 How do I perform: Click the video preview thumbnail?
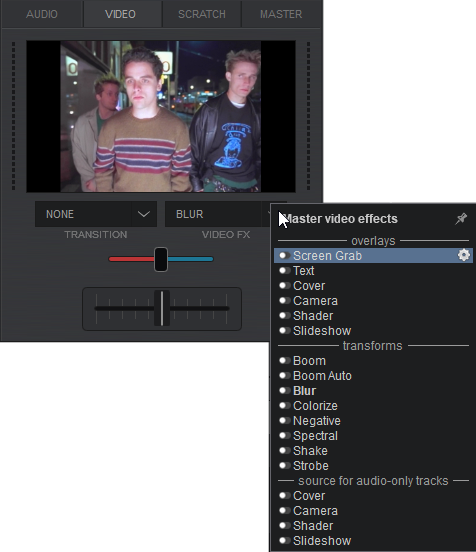pos(161,116)
